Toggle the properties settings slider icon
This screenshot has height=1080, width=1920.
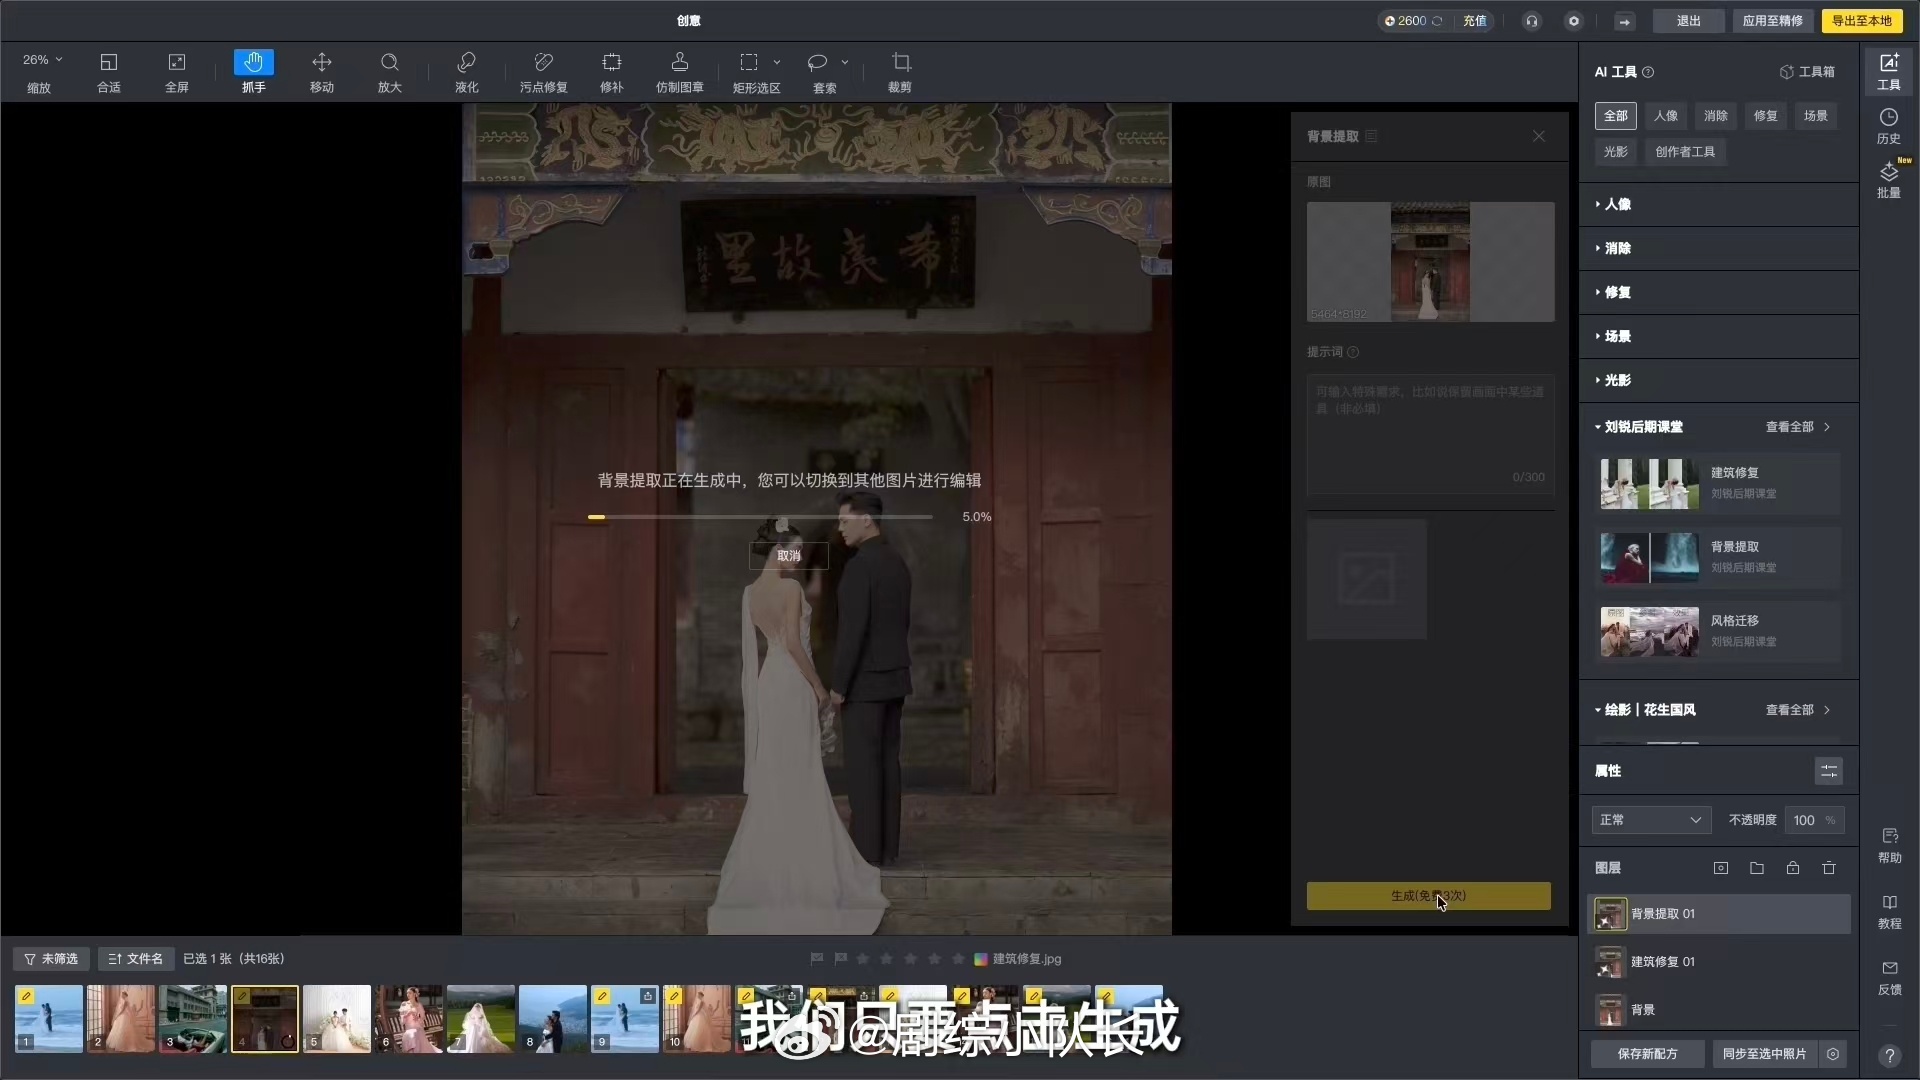pos(1828,771)
